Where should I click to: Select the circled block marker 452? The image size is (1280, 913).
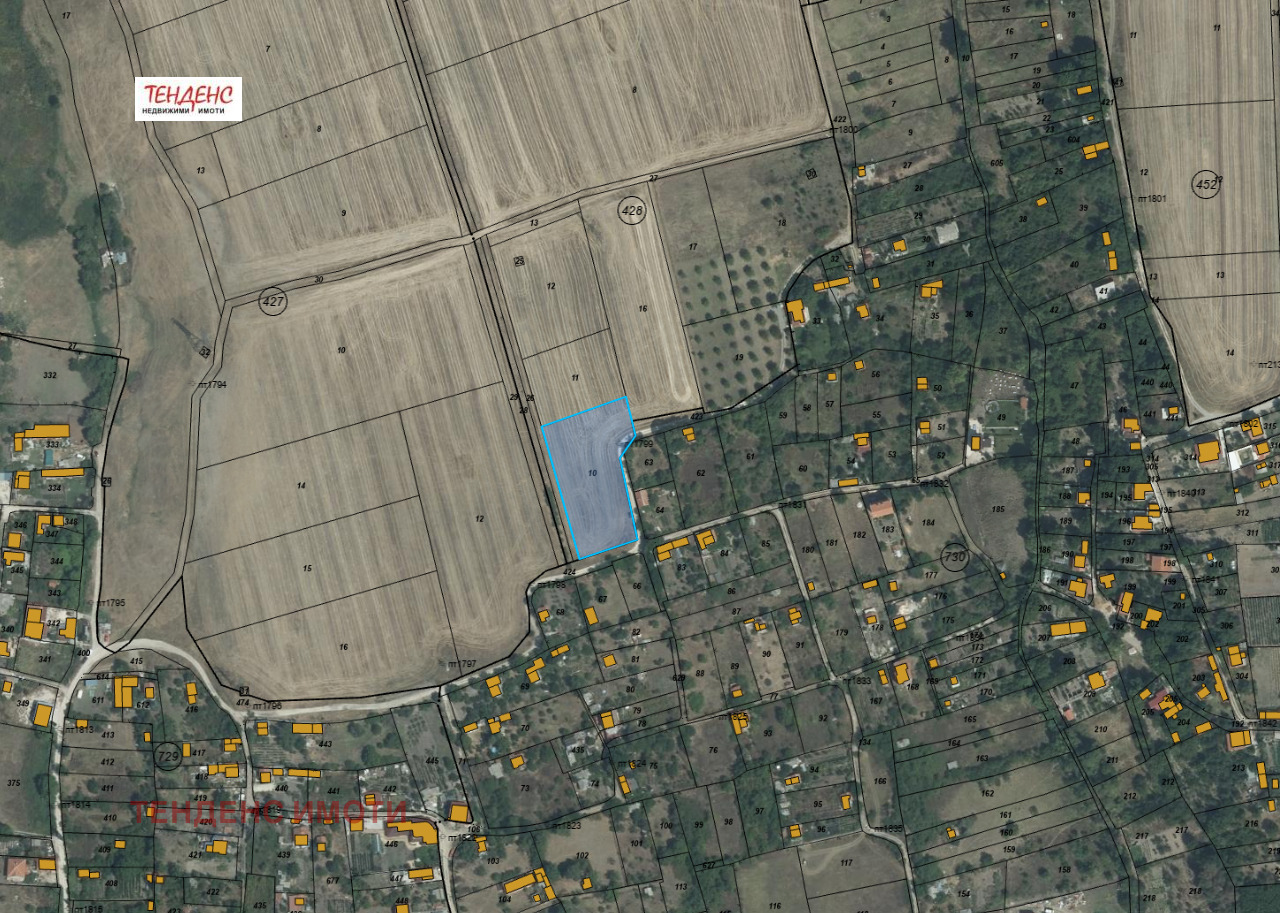1207,184
